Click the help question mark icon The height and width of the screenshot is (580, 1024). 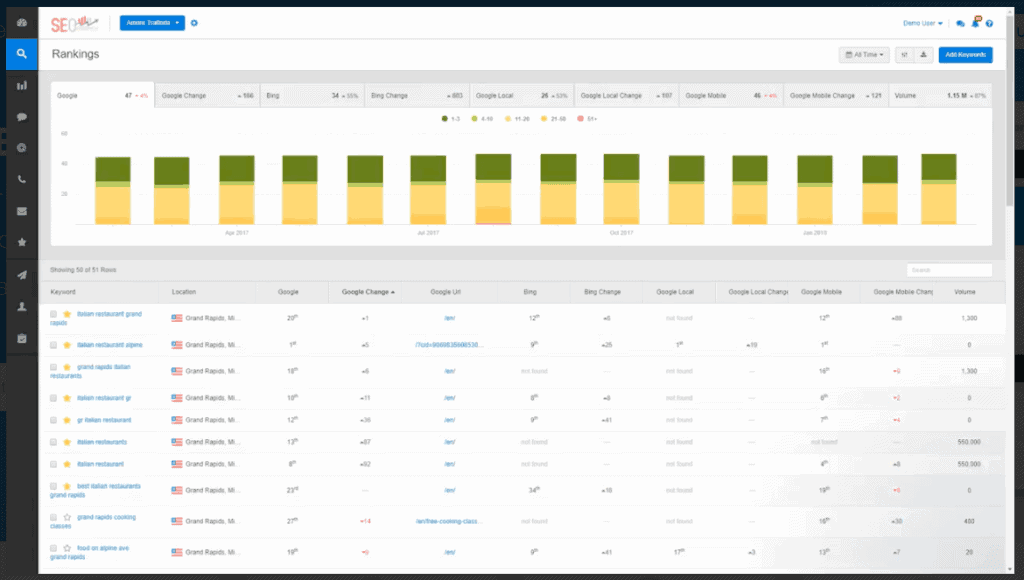click(989, 24)
